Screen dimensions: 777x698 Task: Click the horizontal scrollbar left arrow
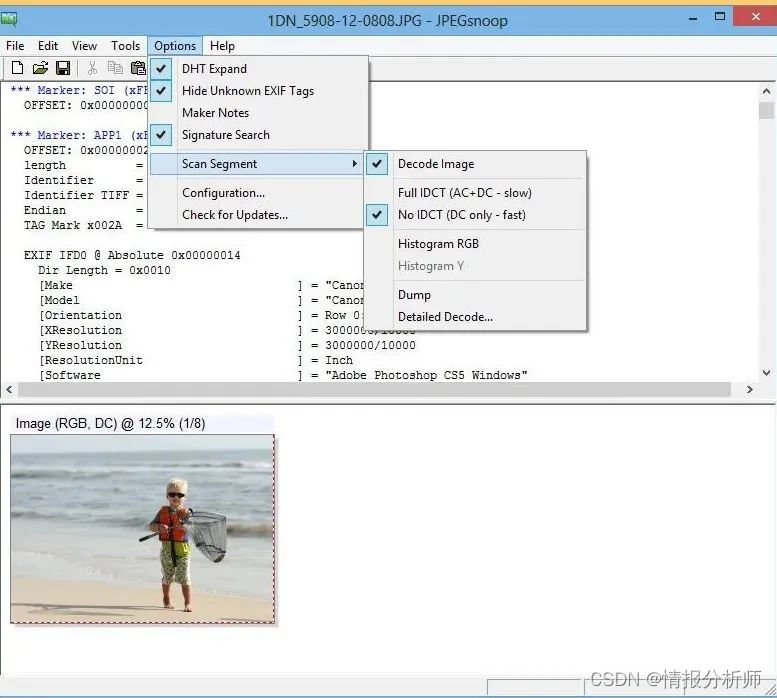tap(9, 389)
